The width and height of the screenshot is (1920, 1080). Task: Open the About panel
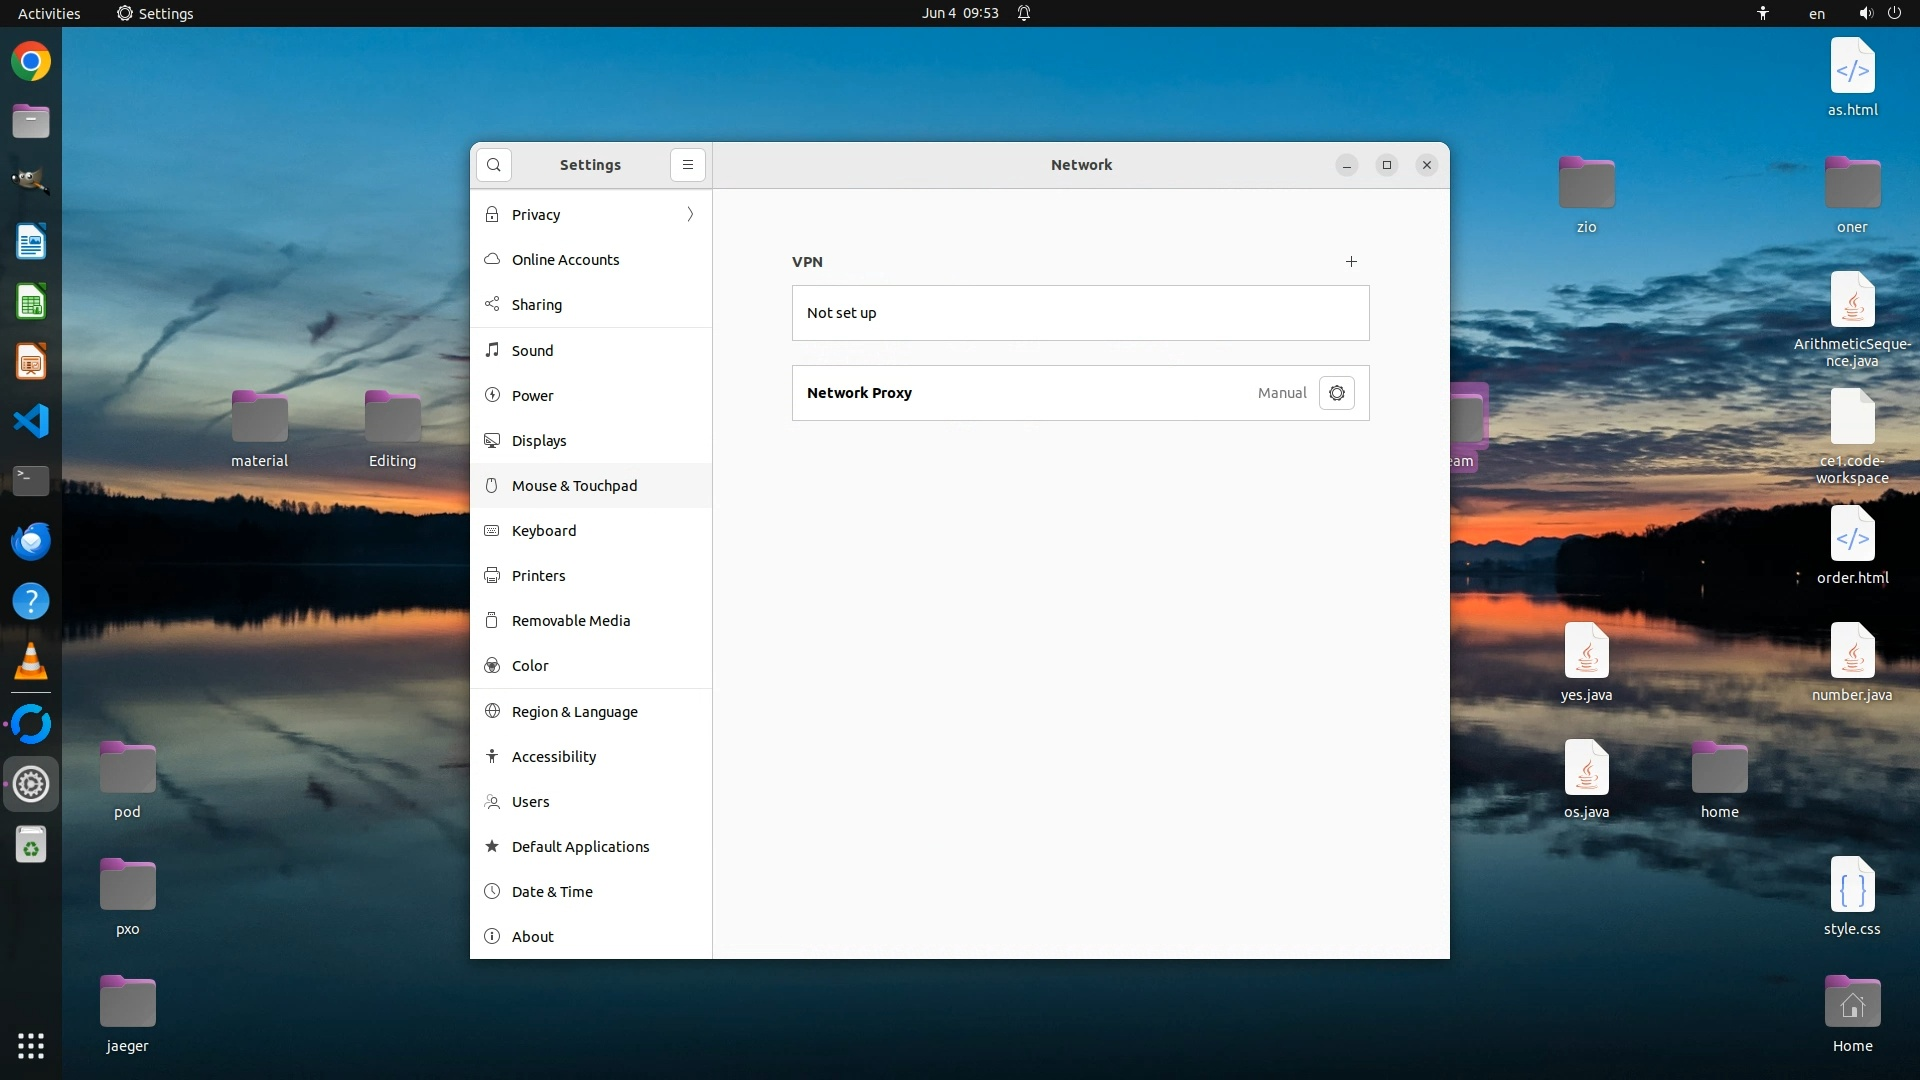pyautogui.click(x=532, y=937)
